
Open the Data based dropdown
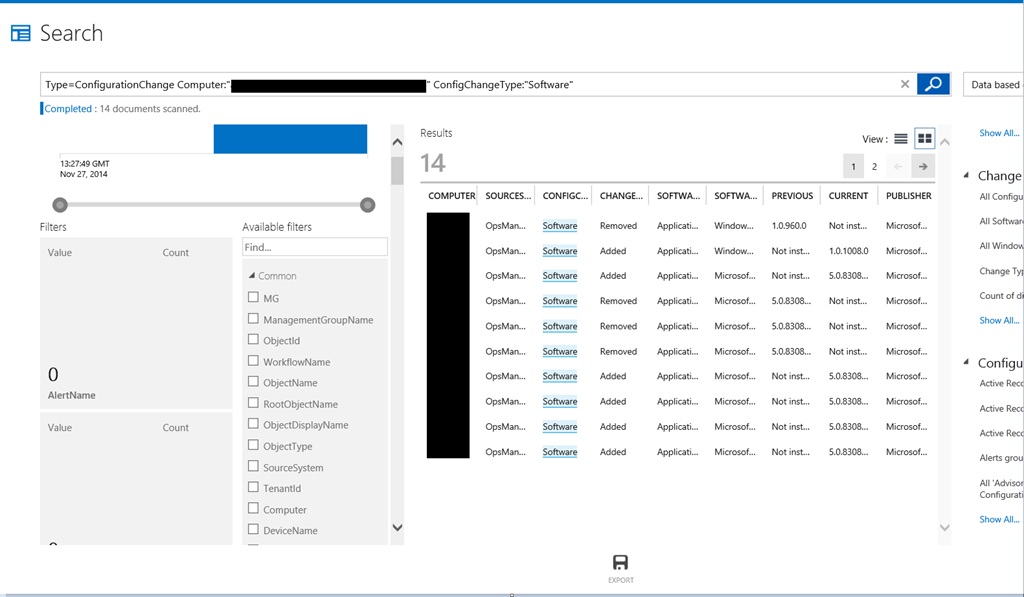(x=993, y=85)
